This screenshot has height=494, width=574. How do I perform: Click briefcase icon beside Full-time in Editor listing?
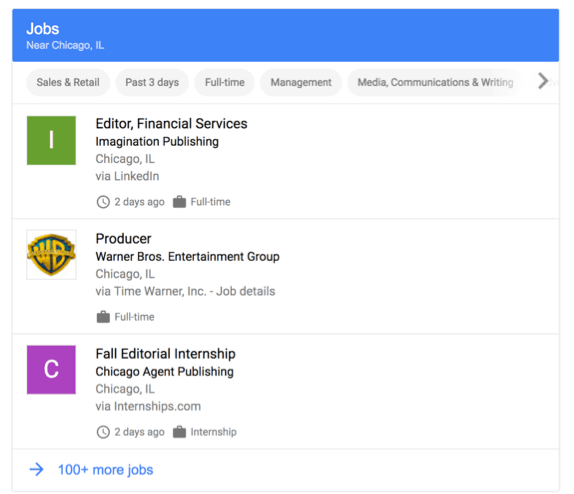179,202
